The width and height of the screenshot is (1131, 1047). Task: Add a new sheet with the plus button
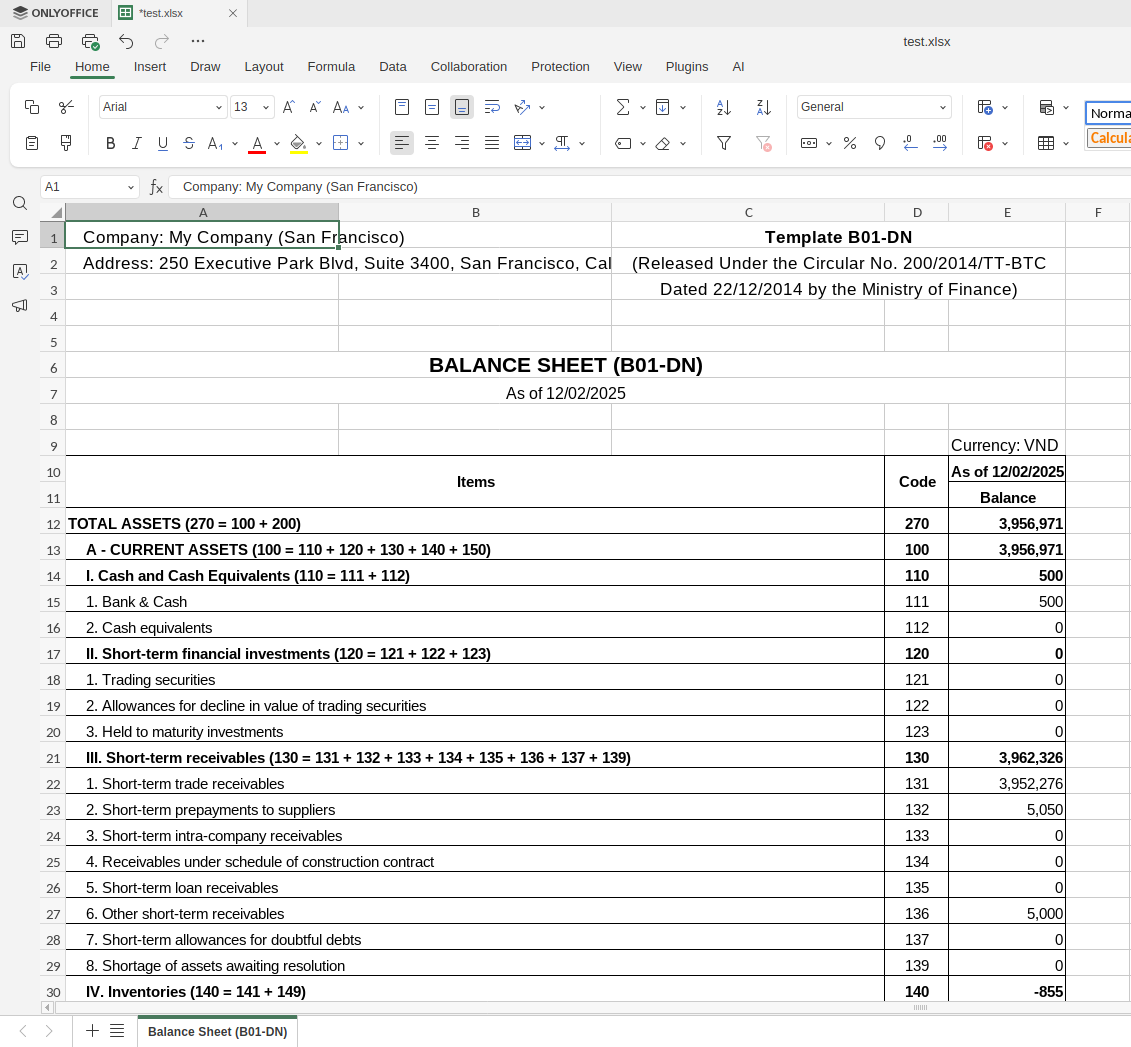91,1031
